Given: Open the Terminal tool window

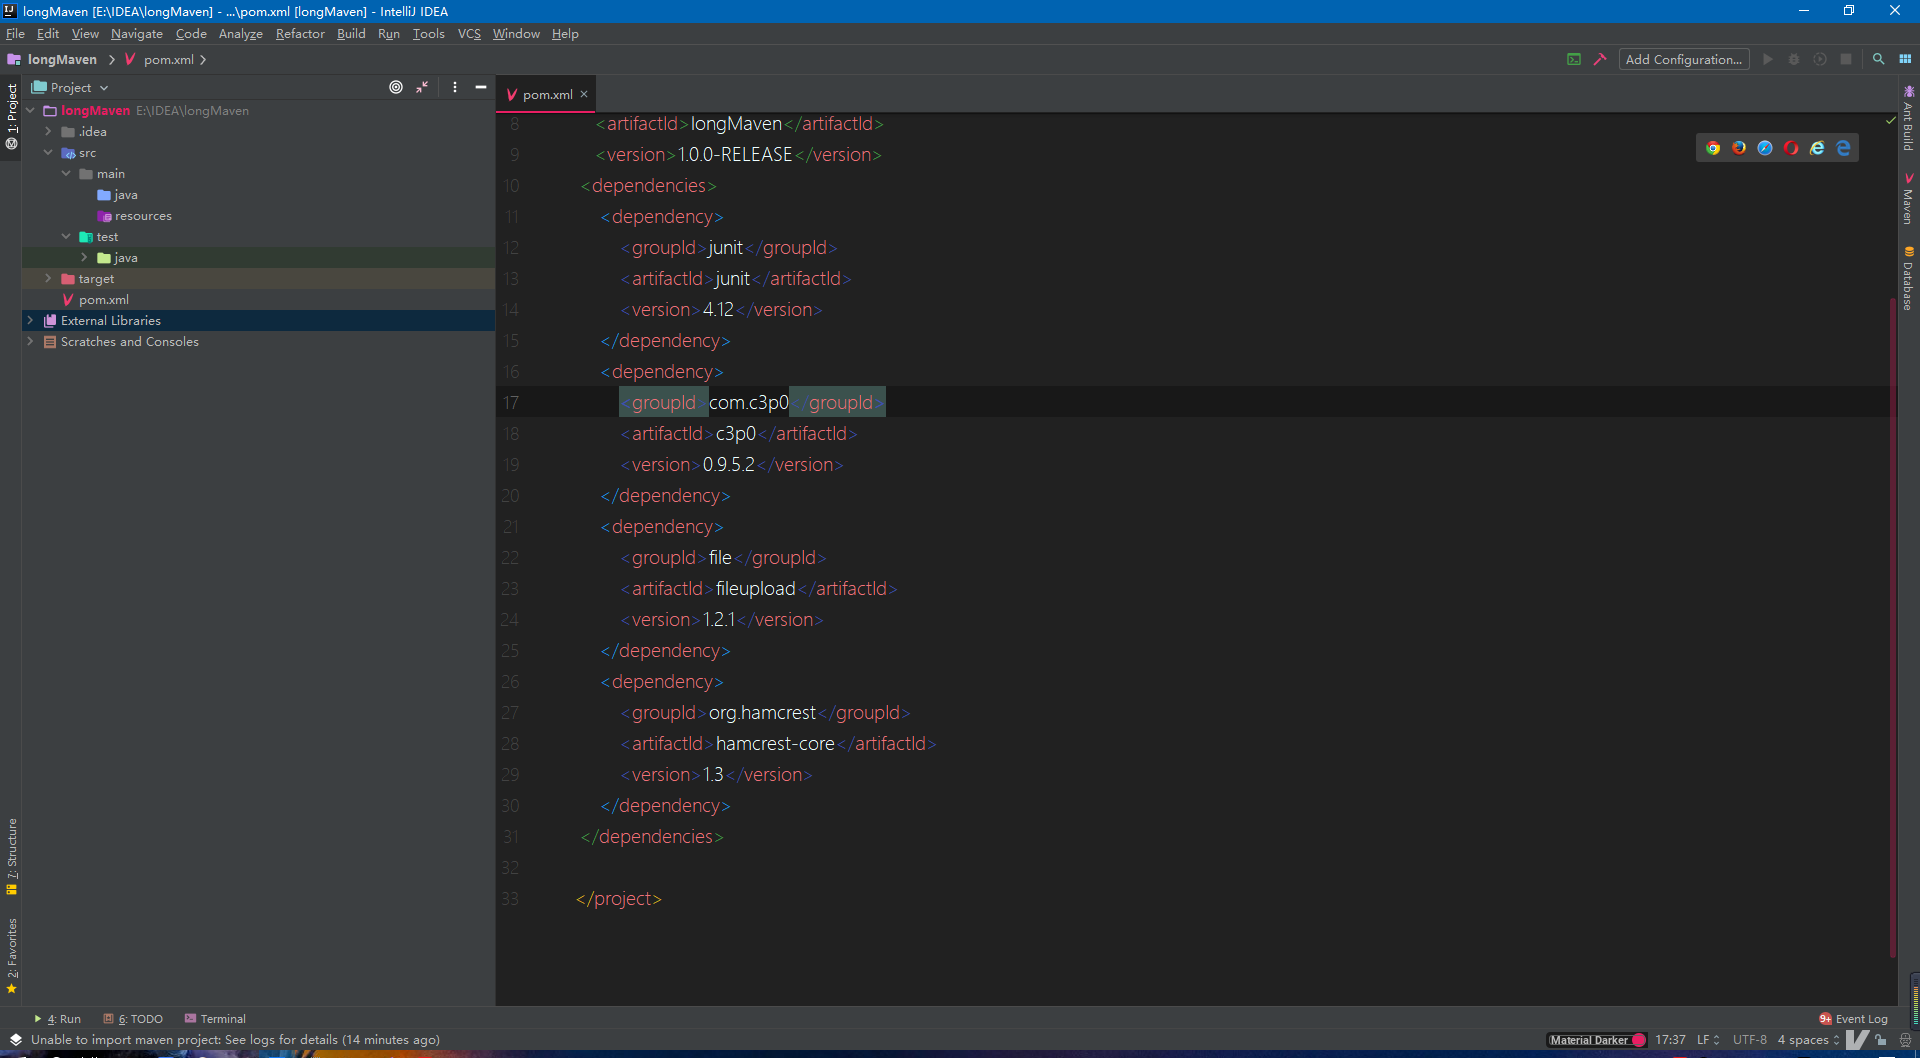Looking at the screenshot, I should [x=215, y=1019].
